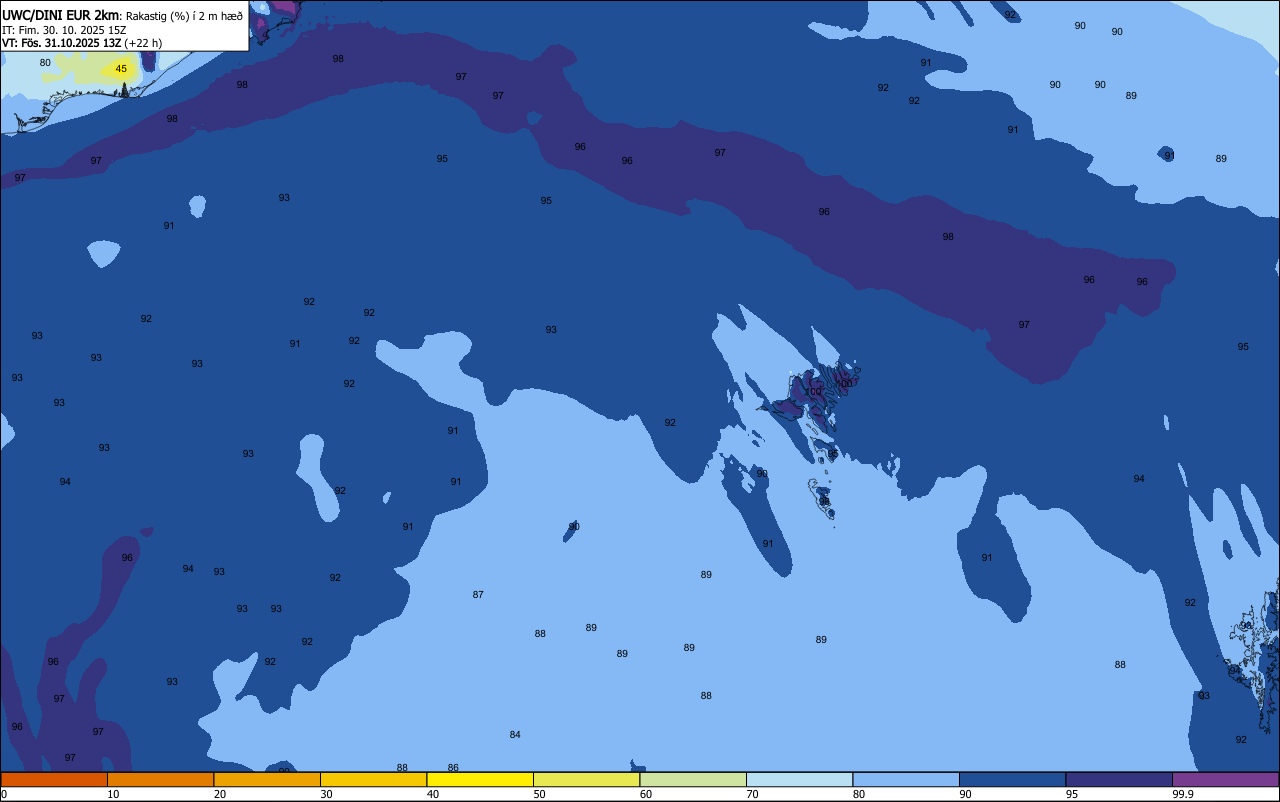Click the medium blue 90–95 legend swatch
The image size is (1280, 802).
tap(1012, 779)
